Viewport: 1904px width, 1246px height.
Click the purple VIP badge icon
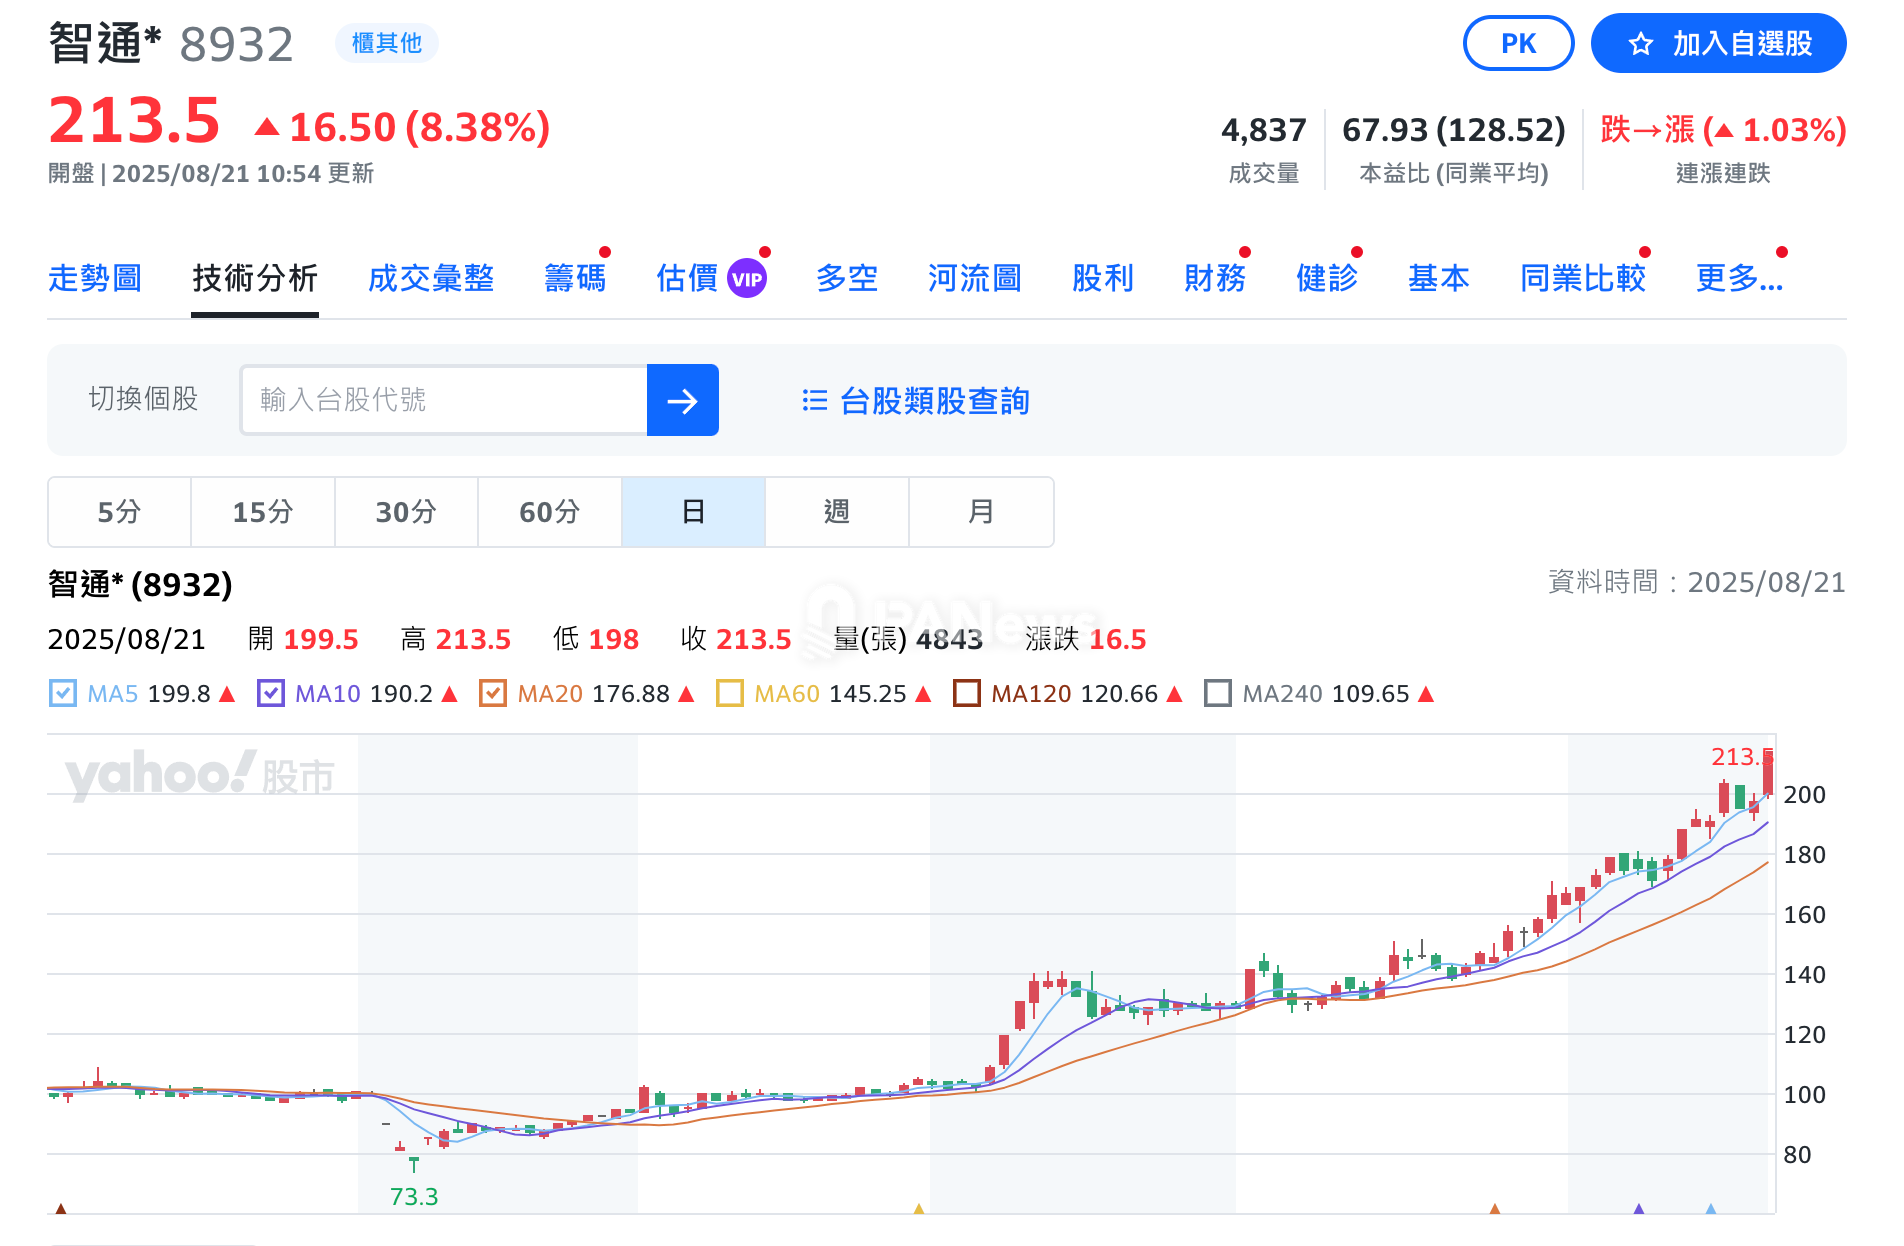pyautogui.click(x=747, y=279)
